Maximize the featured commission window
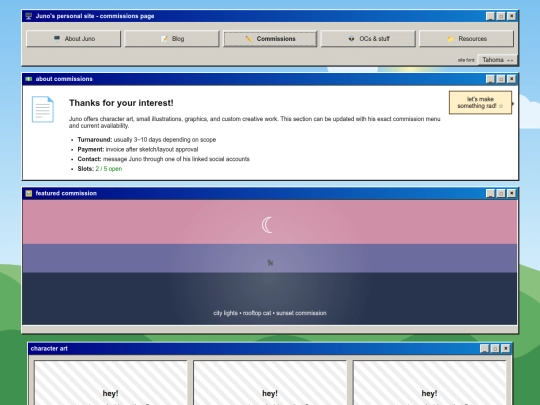This screenshot has height=405, width=540. 501,194
